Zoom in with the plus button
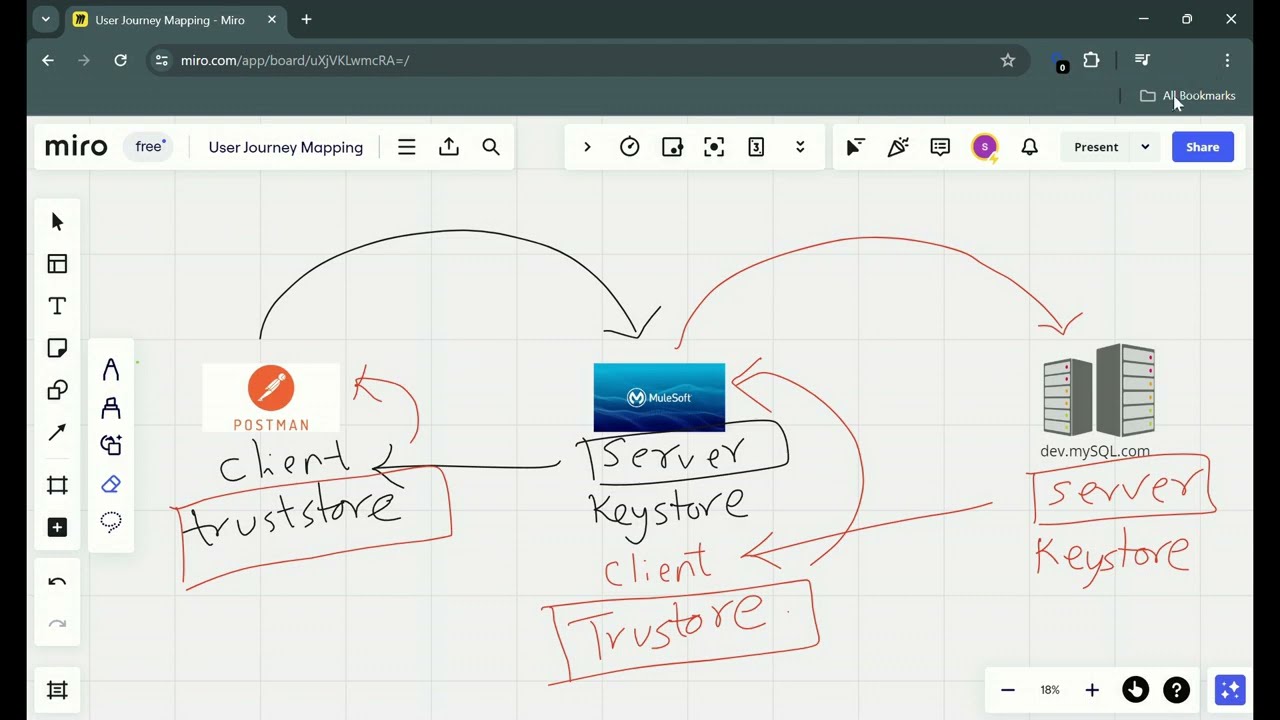This screenshot has width=1280, height=720. tap(1092, 690)
